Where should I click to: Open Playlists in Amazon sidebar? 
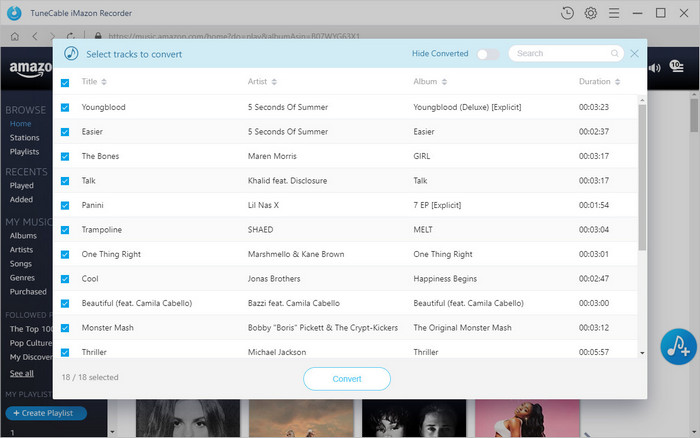click(x=25, y=152)
